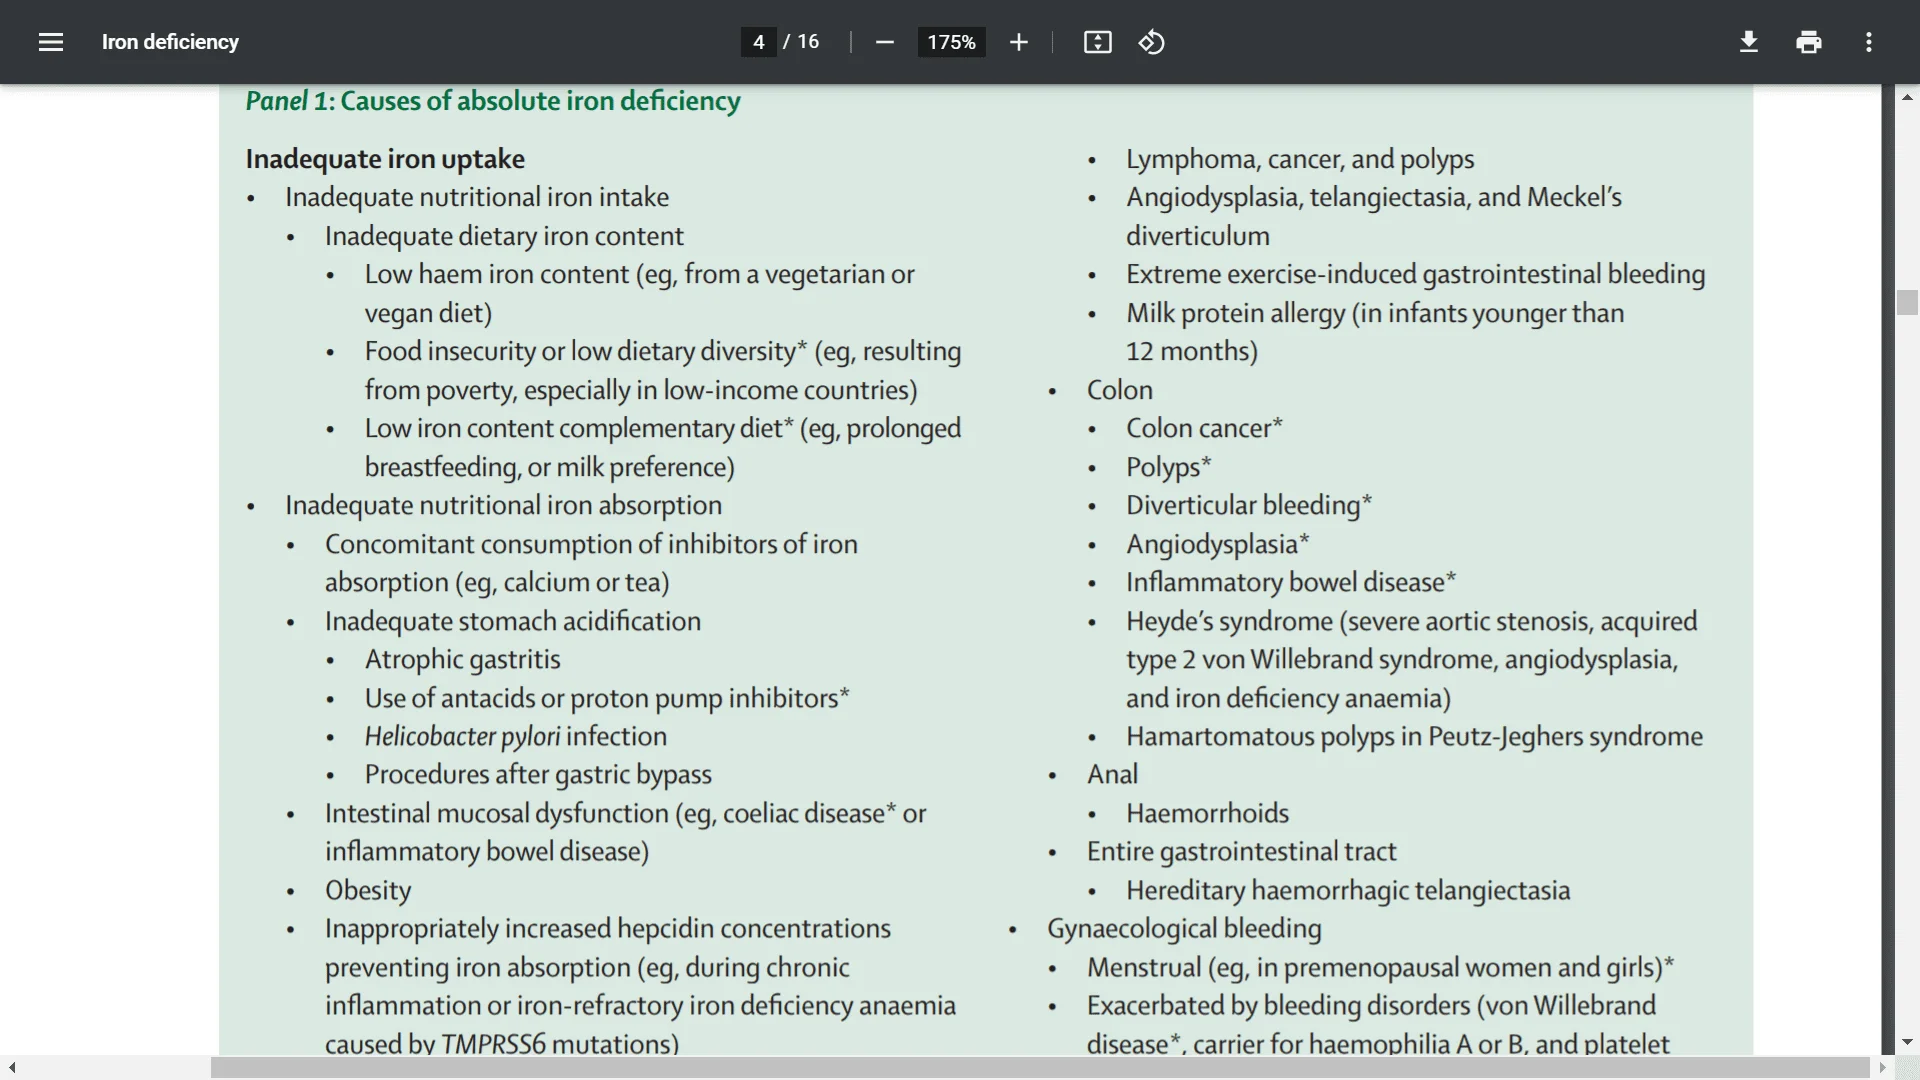Viewport: 1920px width, 1080px height.
Task: Open the sidebar hamburger menu
Action: 51,42
